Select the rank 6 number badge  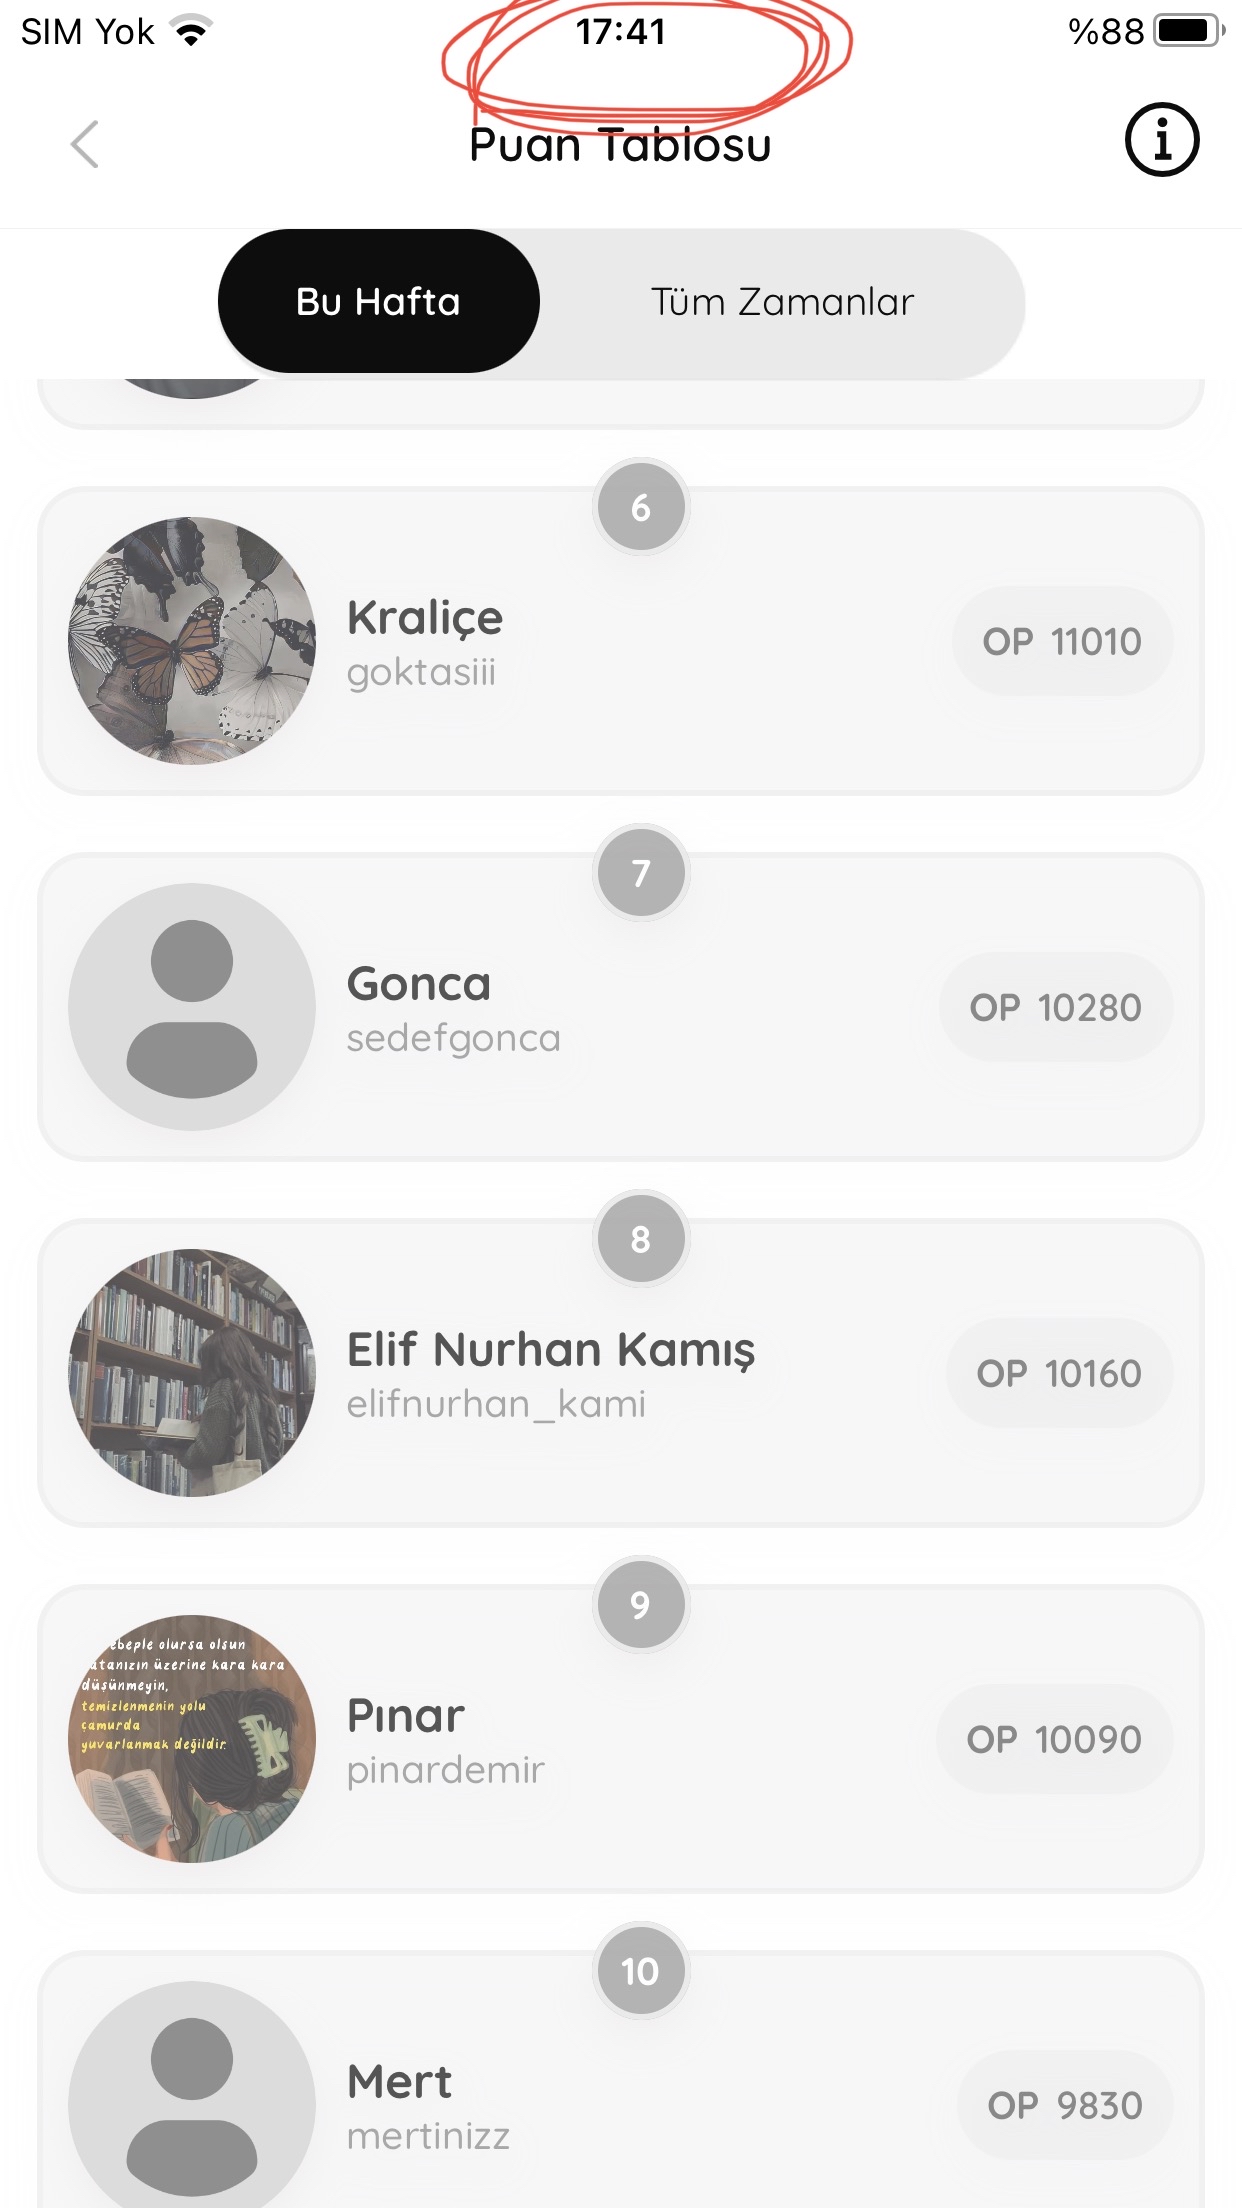coord(641,507)
